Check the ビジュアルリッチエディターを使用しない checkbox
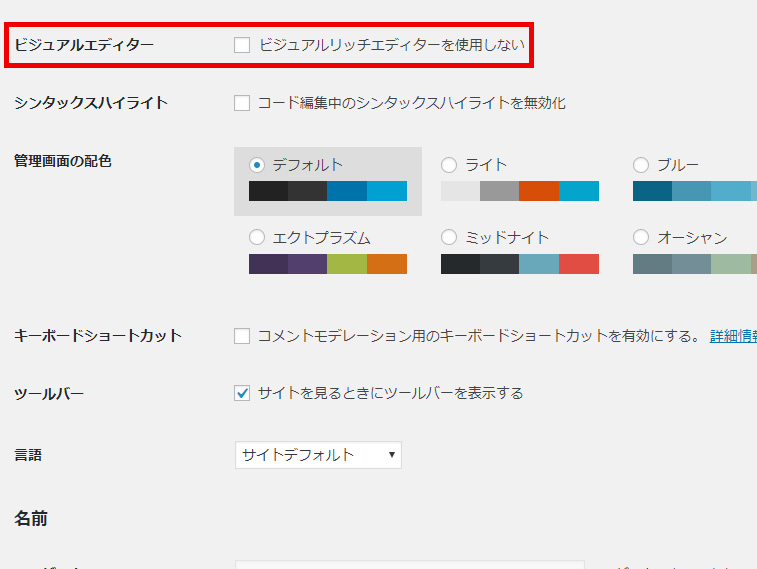This screenshot has width=757, height=569. 242,45
